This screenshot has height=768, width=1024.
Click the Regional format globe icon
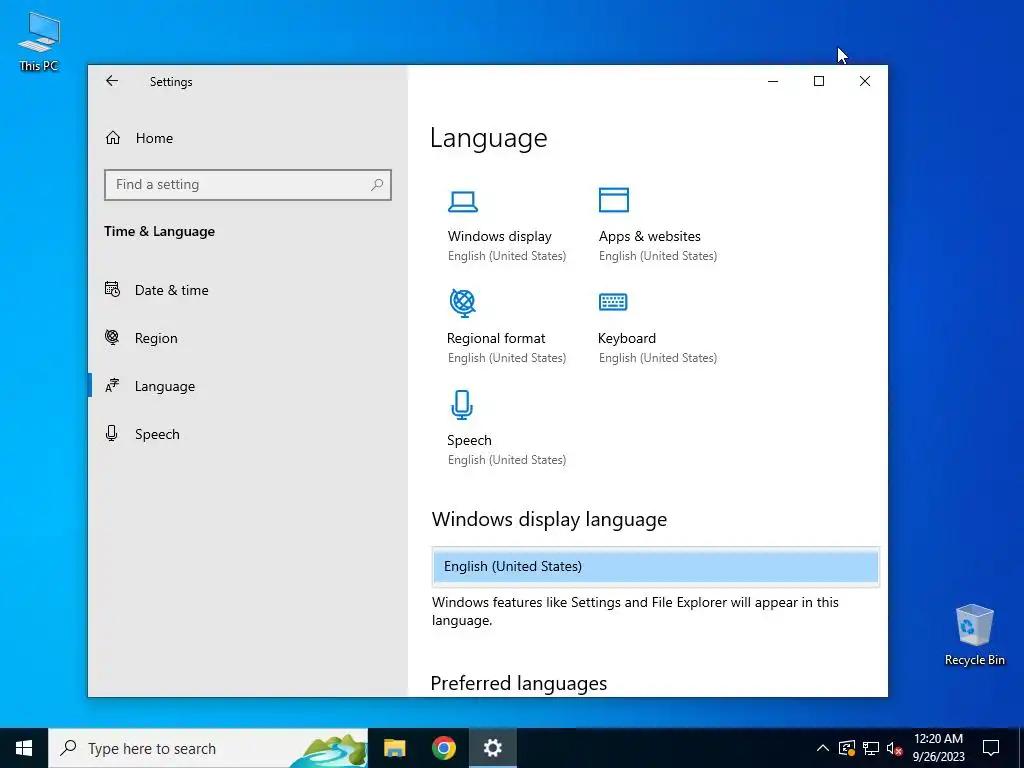click(463, 303)
